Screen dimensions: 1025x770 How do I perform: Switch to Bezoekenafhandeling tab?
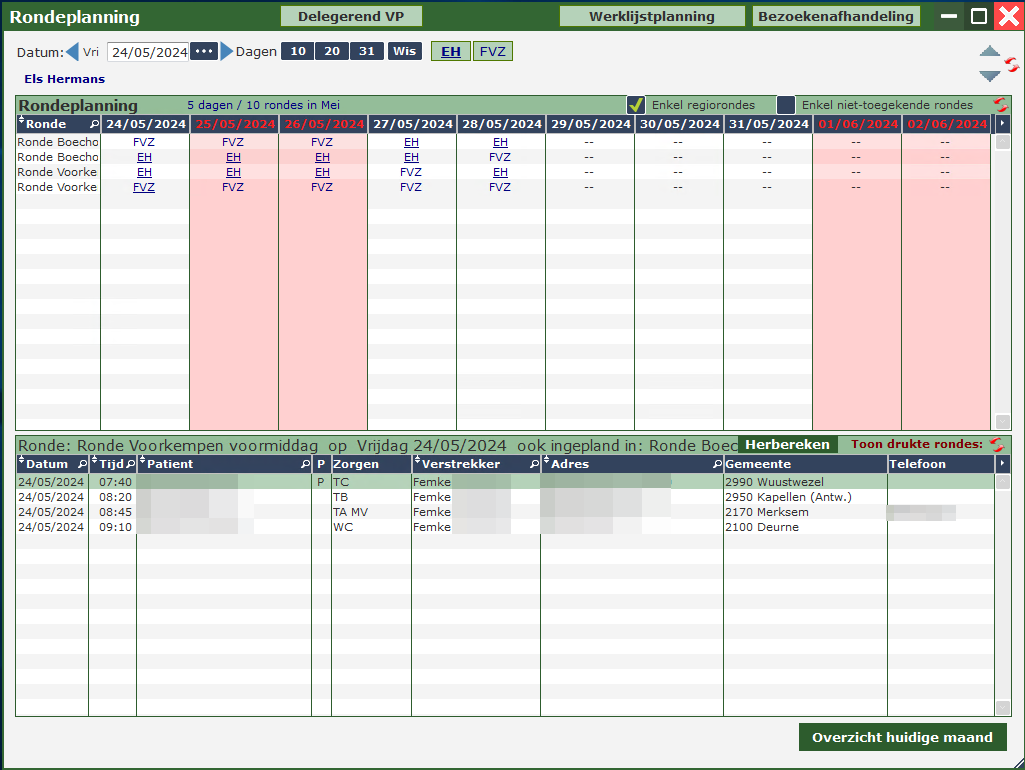836,16
